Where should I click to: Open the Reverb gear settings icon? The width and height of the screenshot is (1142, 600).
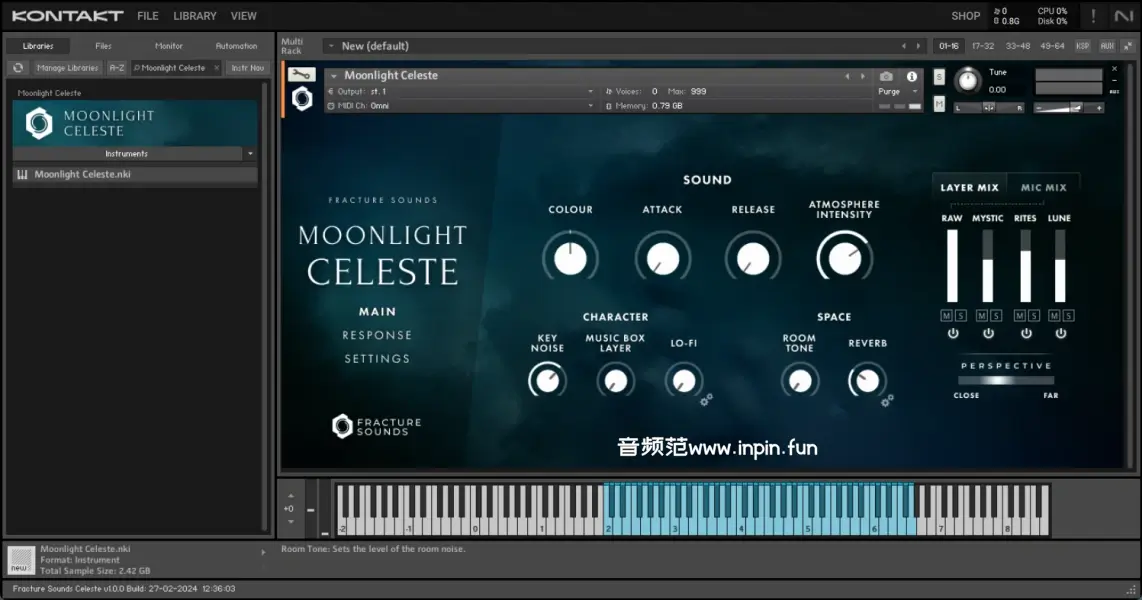(x=887, y=400)
